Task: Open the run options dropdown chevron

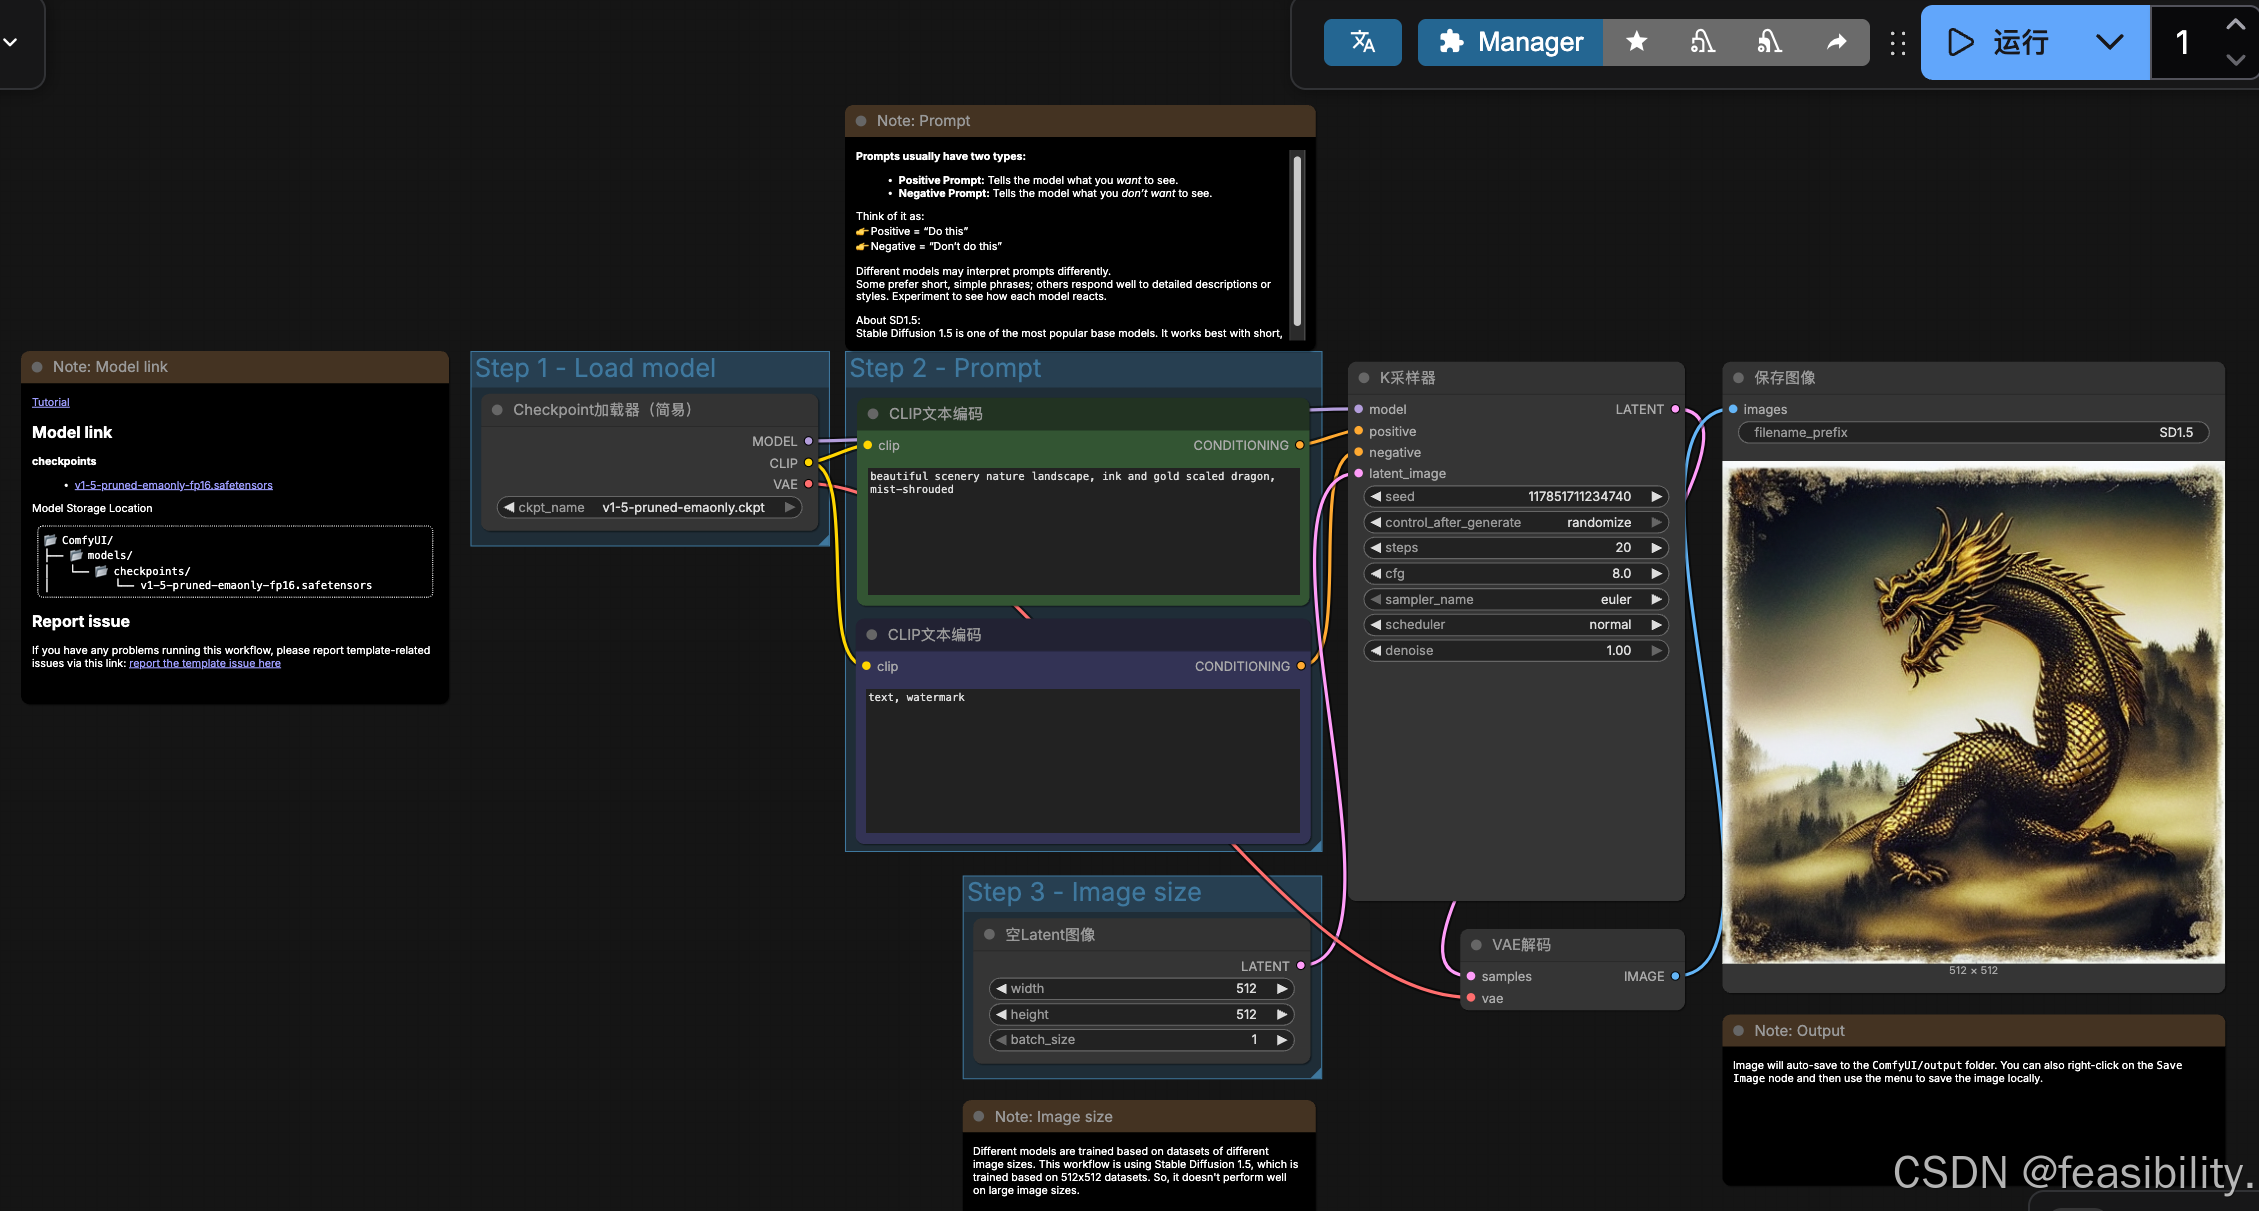Action: [2110, 42]
